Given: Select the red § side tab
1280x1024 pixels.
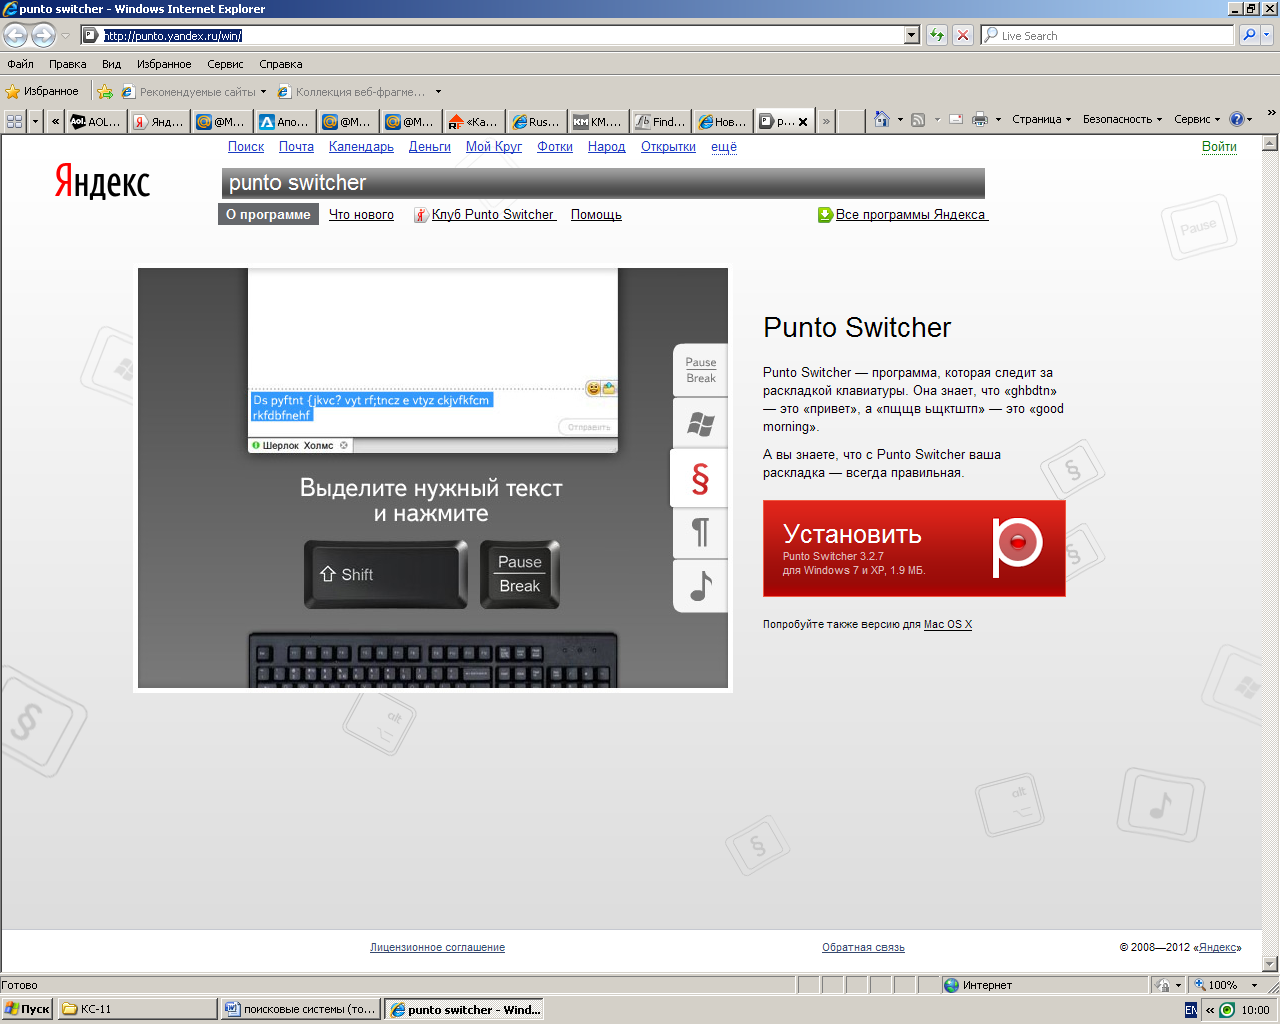Looking at the screenshot, I should [699, 478].
